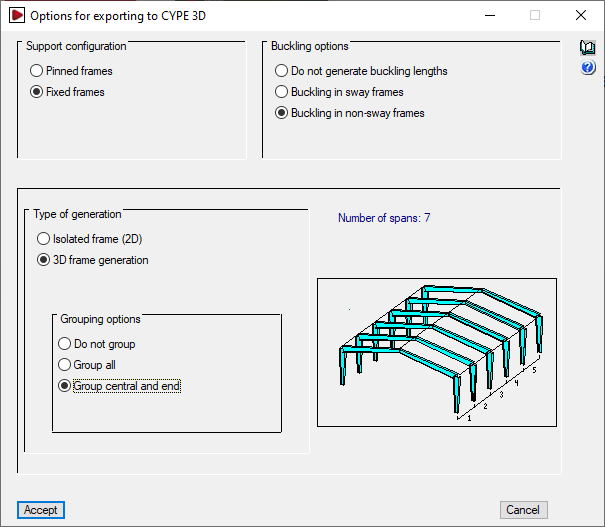Click the Buckling options group label
The image size is (605, 527).
click(x=309, y=46)
